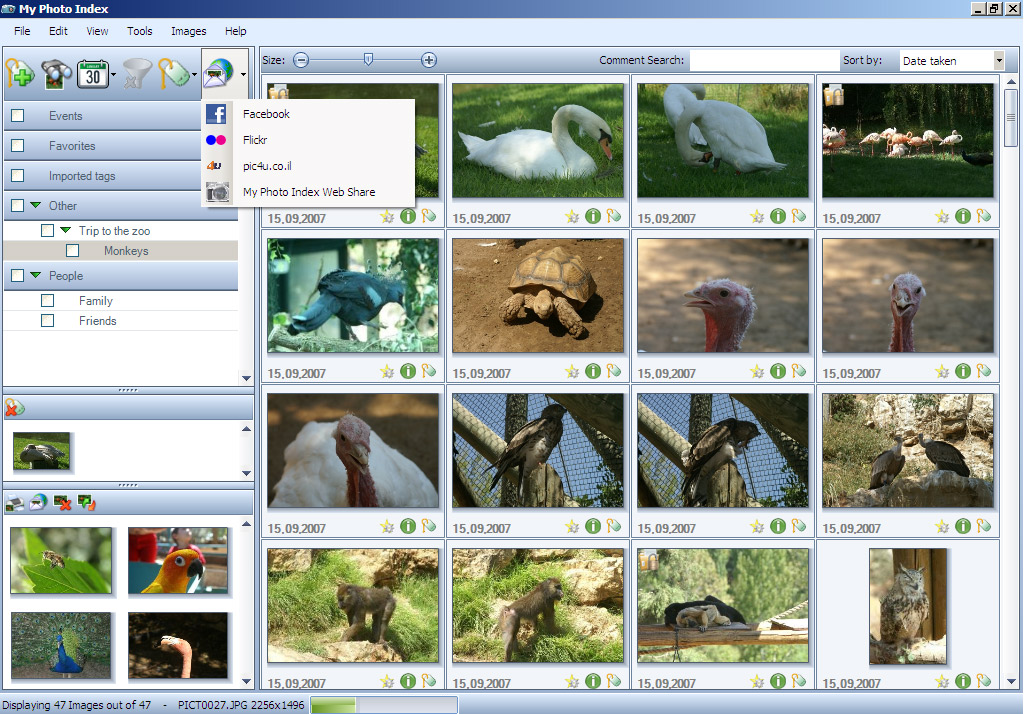The width and height of the screenshot is (1024, 714).
Task: Select the parrot thumbnail in lower panel
Action: [178, 560]
